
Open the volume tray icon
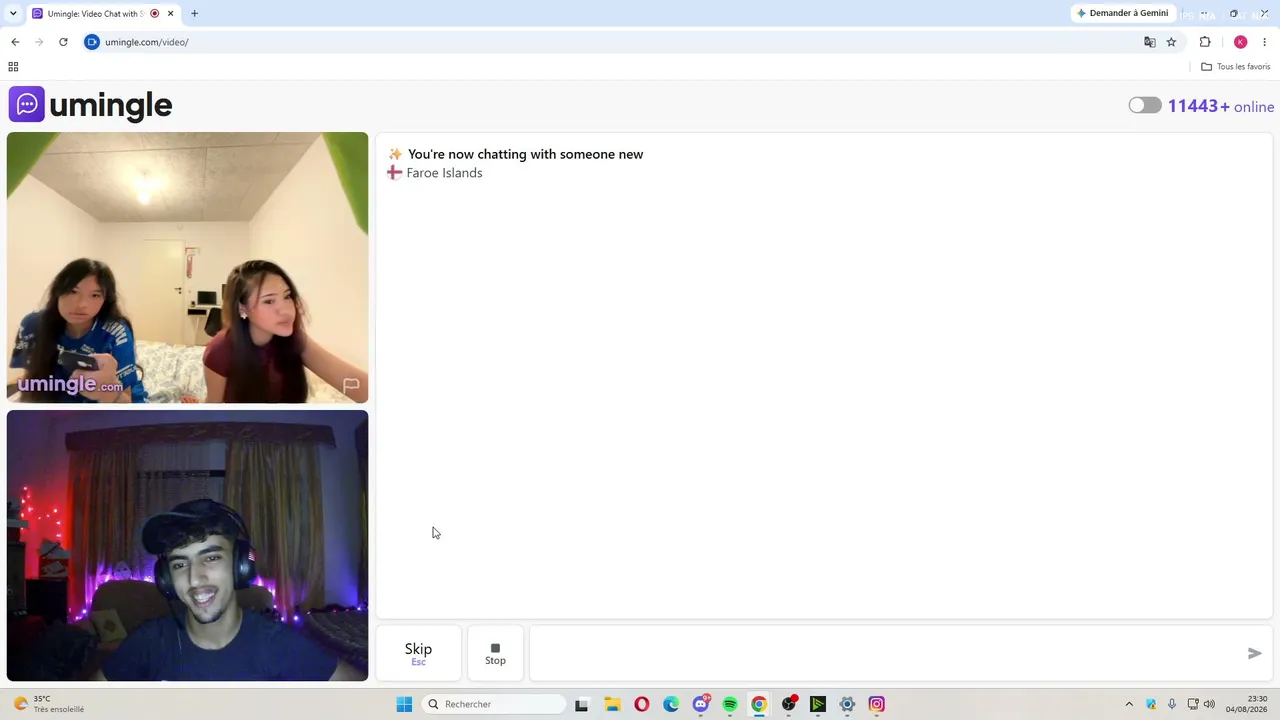(1210, 704)
